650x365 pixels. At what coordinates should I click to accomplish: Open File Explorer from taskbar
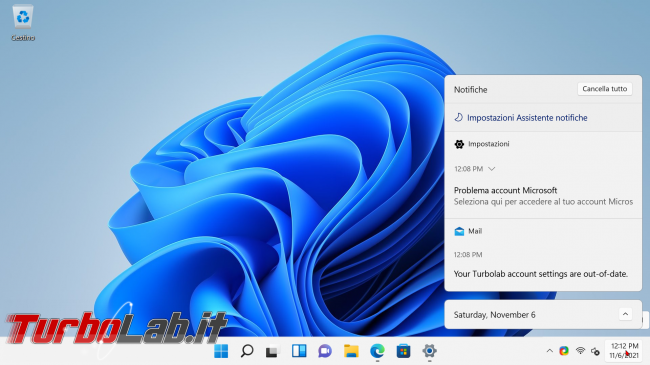(x=351, y=351)
